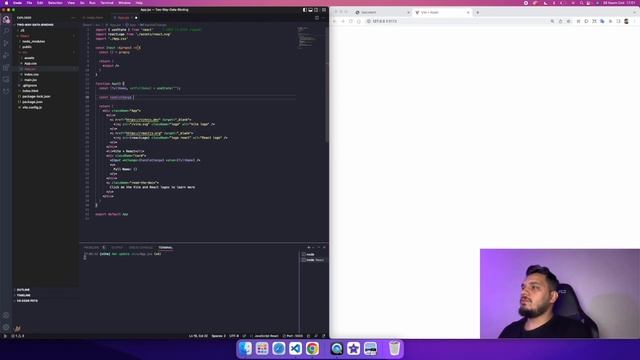Open the Extensions view in activity bar
The width and height of the screenshot is (640, 360).
[x=6, y=67]
